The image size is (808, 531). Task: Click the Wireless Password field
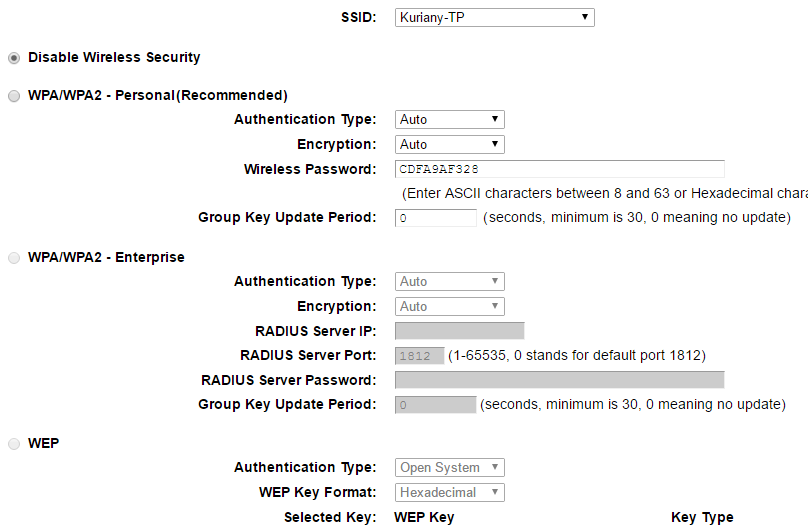click(x=559, y=169)
